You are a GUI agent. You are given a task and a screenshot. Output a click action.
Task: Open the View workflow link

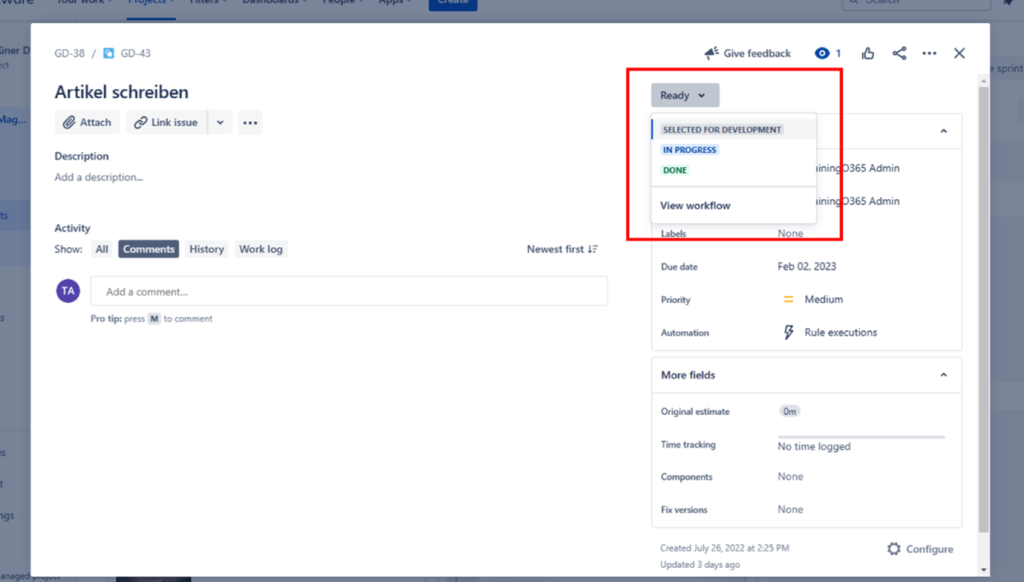(694, 205)
